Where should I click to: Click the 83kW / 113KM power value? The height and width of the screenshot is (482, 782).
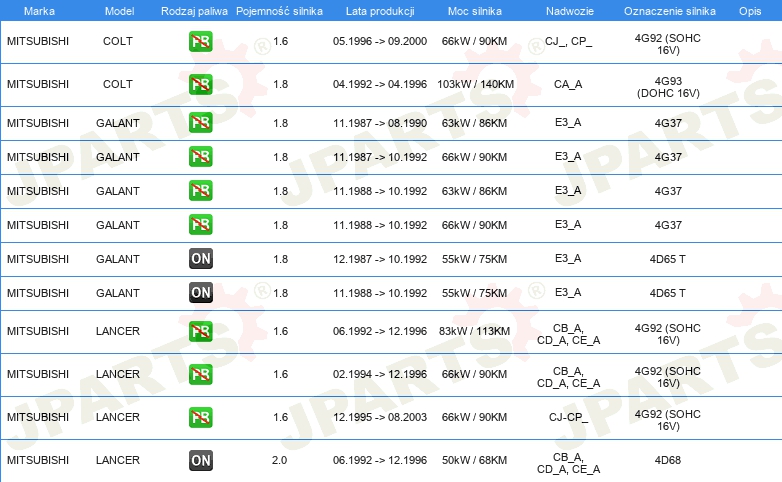tap(474, 331)
